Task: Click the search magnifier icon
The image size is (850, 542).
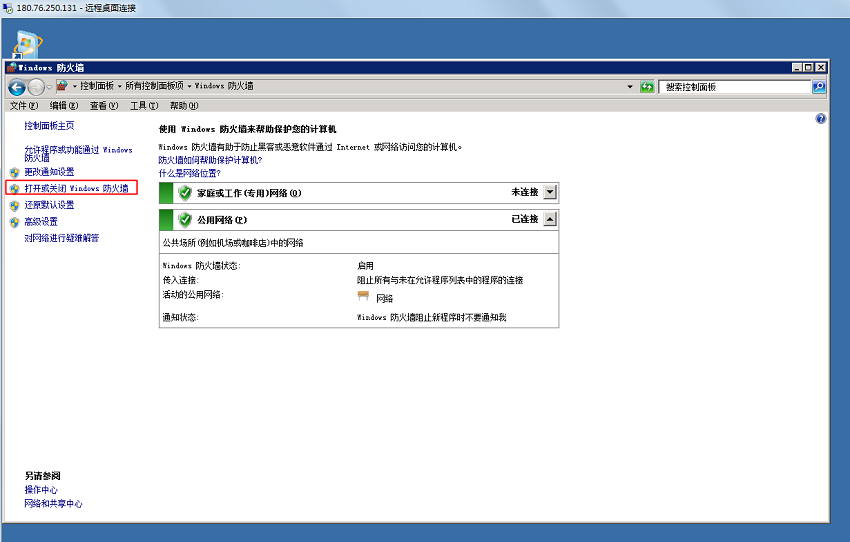Action: point(819,87)
